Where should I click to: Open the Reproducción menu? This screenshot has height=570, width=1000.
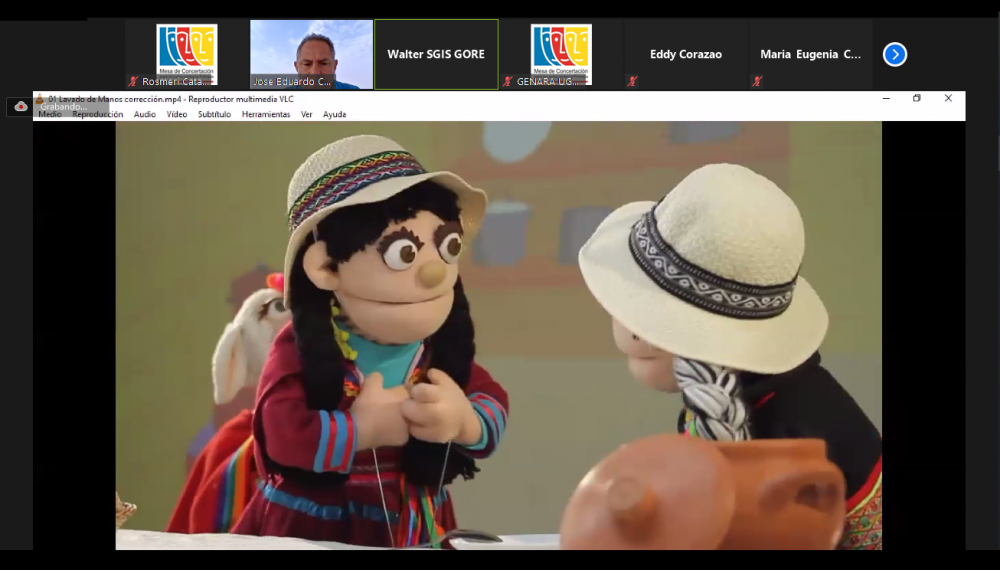click(97, 114)
